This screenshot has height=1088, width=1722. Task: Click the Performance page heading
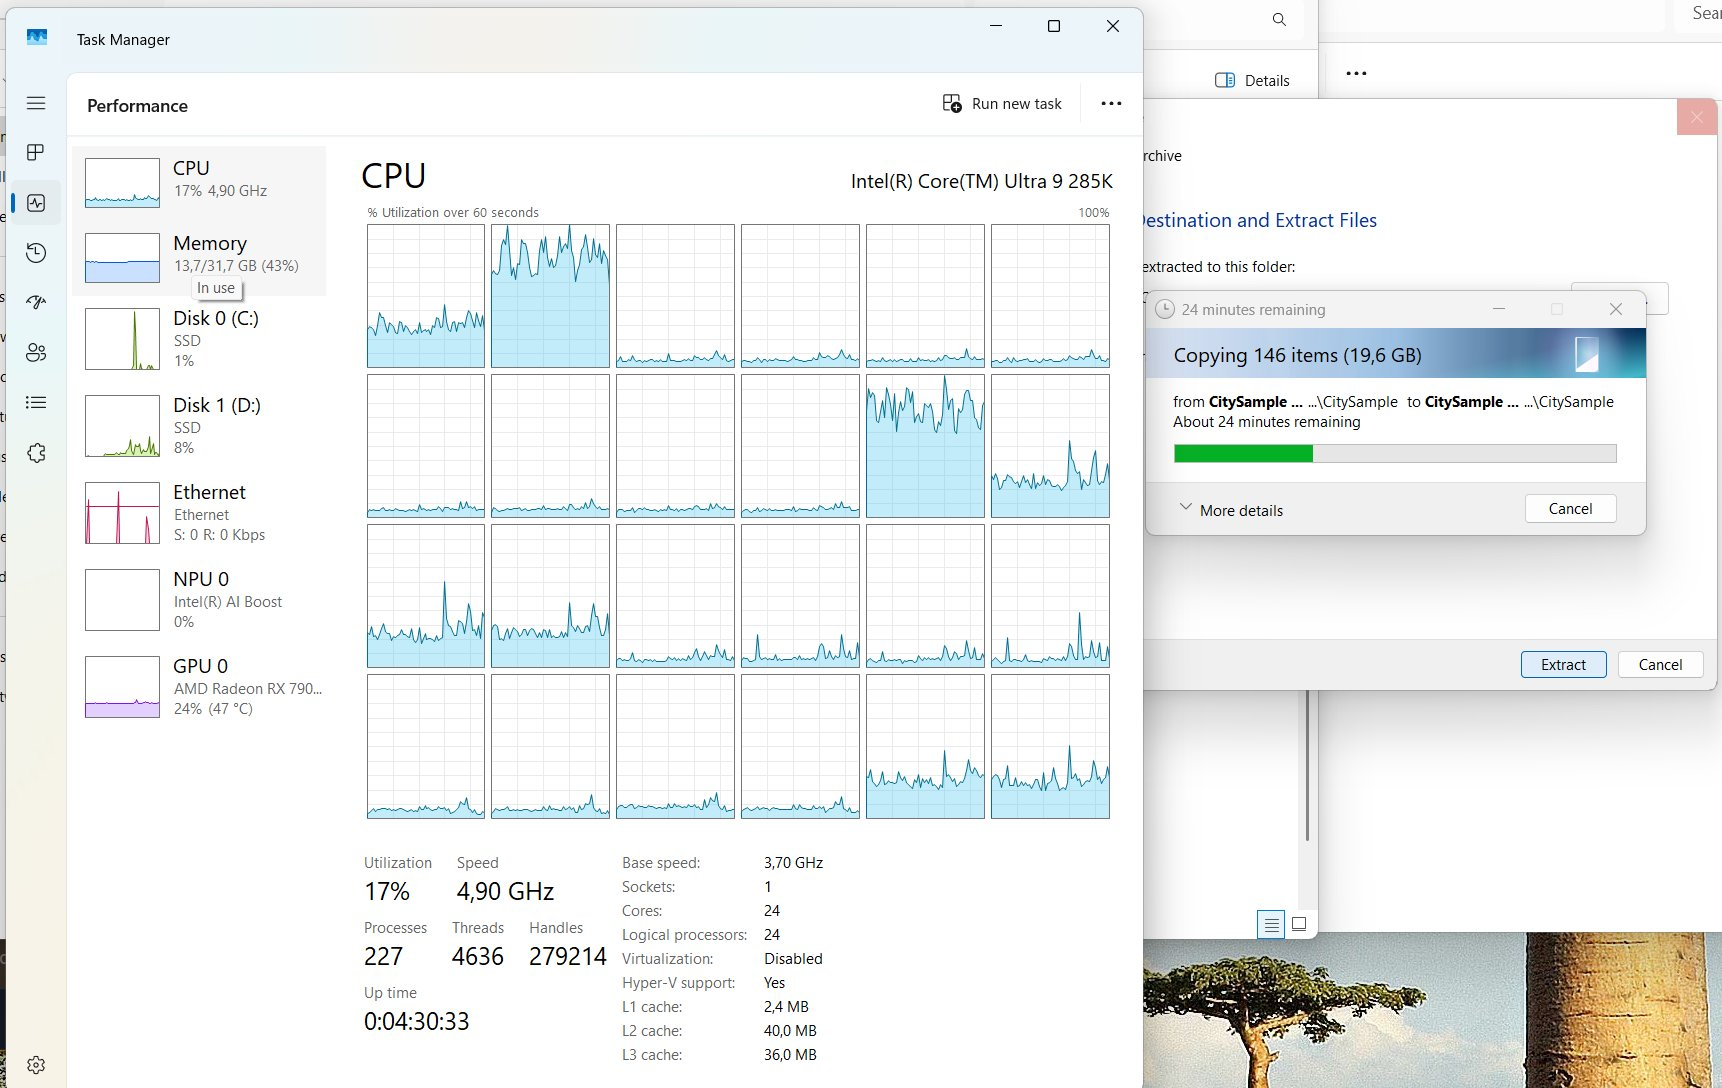pos(137,105)
